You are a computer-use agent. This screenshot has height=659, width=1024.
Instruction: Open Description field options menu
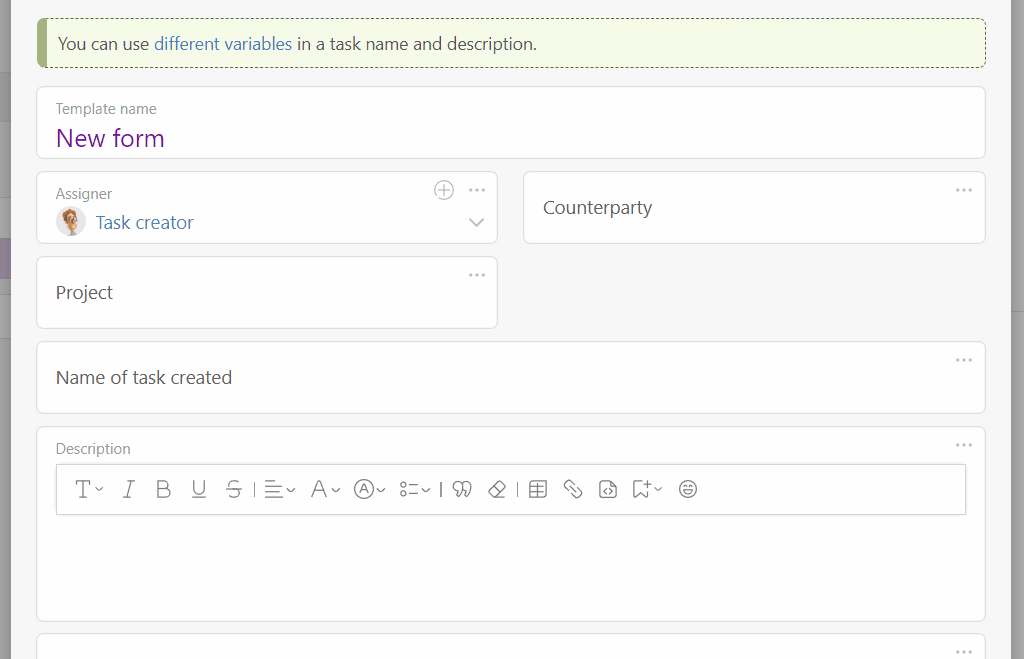(x=964, y=445)
